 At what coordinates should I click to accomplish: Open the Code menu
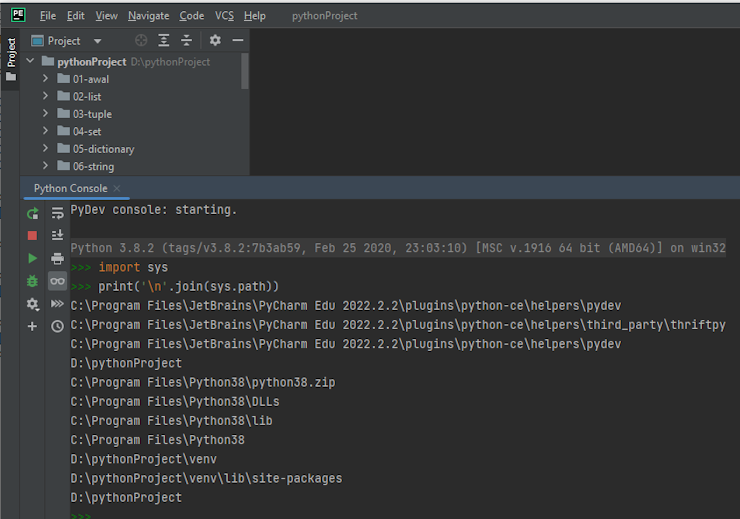(192, 16)
